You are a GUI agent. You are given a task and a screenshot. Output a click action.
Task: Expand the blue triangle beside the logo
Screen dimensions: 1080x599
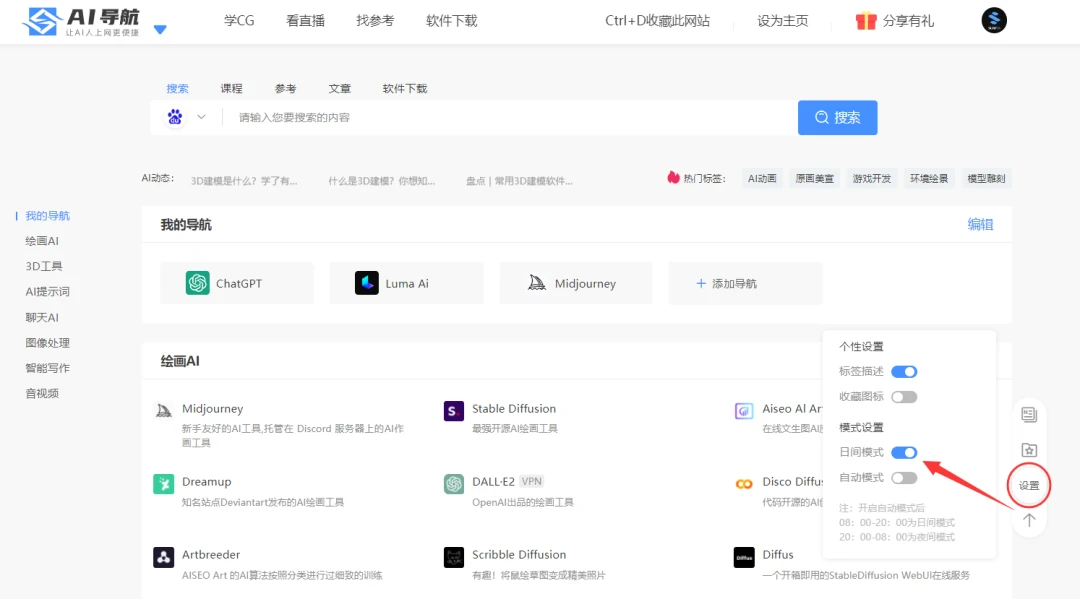tap(160, 30)
